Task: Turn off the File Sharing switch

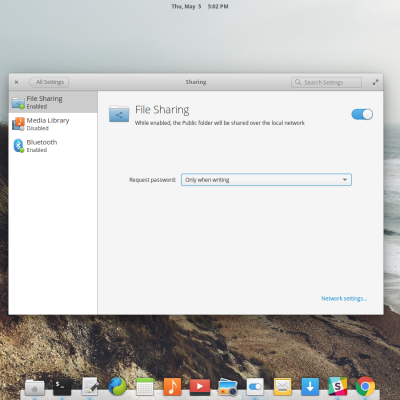Action: coord(362,114)
